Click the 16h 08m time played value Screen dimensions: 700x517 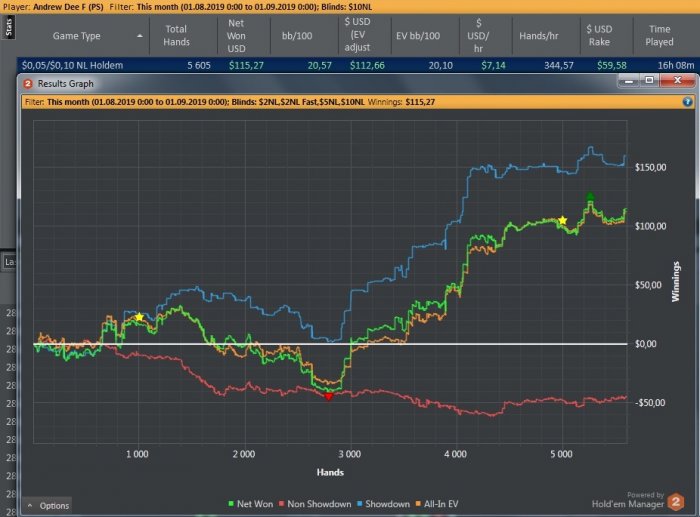coord(675,66)
